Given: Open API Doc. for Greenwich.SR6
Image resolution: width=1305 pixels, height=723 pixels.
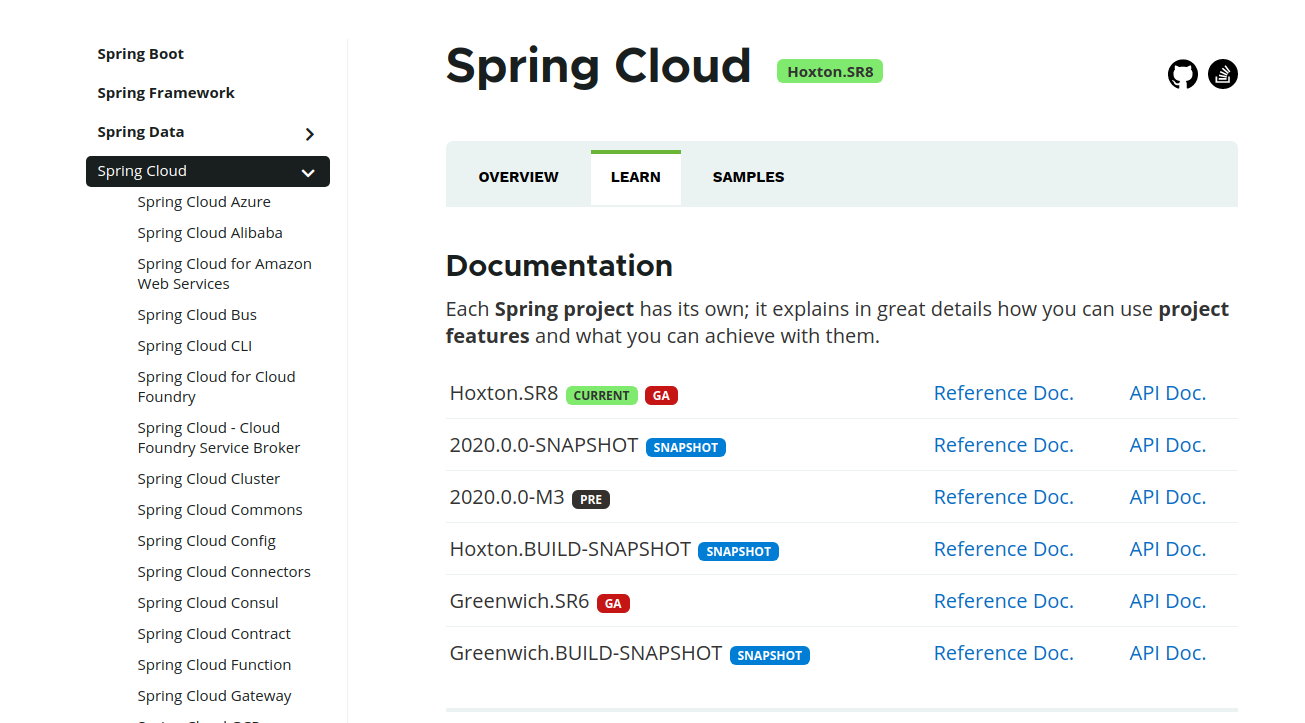Looking at the screenshot, I should point(1168,601).
